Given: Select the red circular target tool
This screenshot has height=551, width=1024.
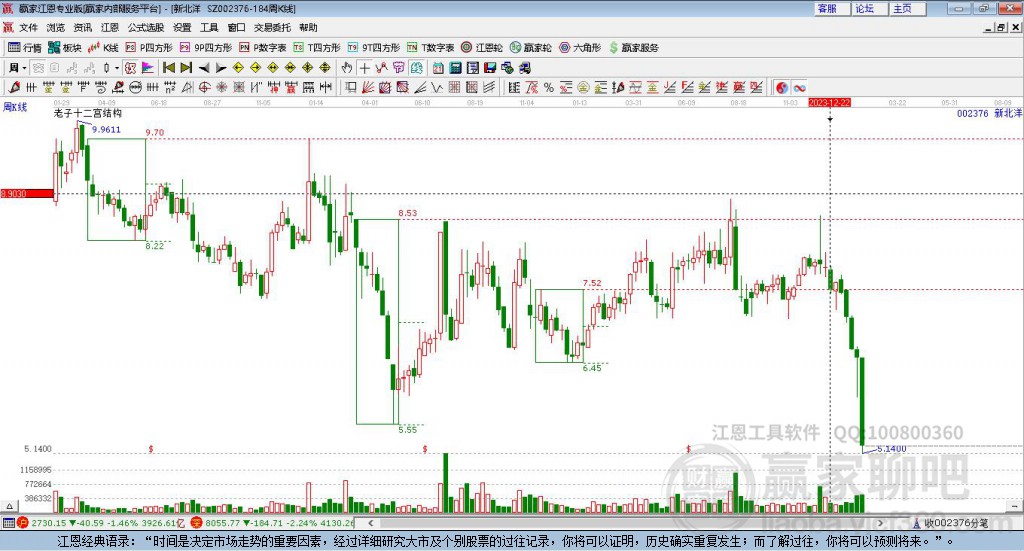Looking at the screenshot, I should point(204,87).
